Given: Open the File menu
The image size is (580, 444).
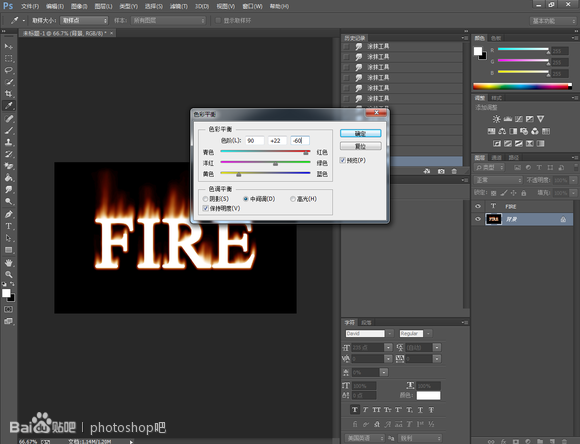Looking at the screenshot, I should click(30, 6).
